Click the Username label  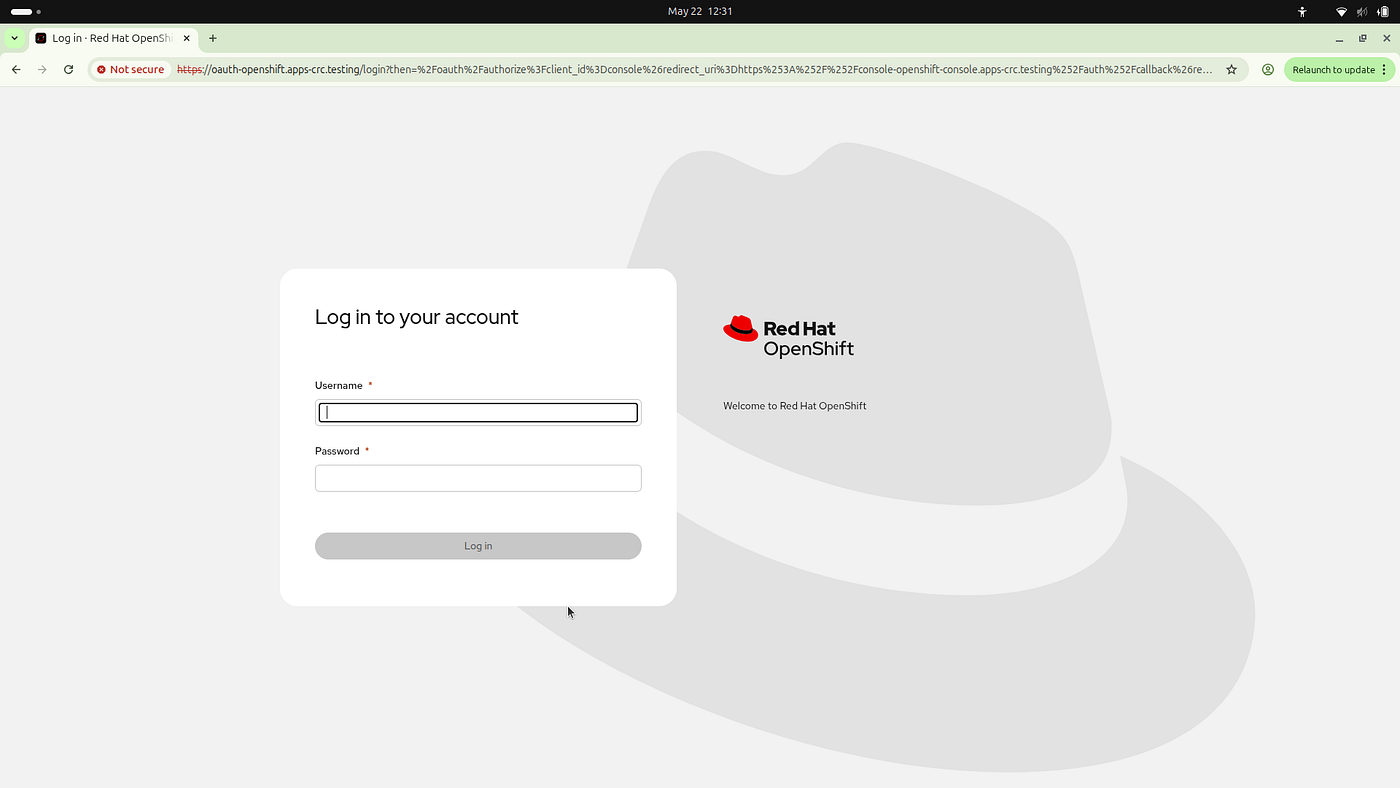point(339,386)
